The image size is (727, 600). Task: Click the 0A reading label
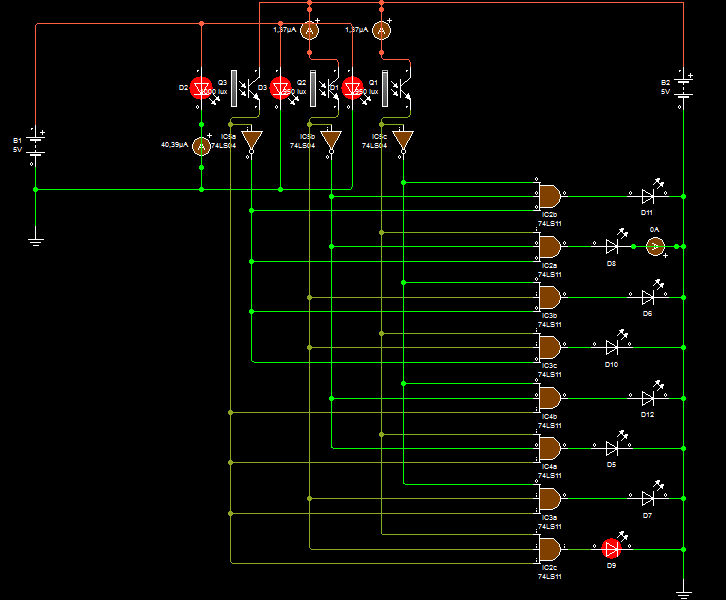point(654,230)
